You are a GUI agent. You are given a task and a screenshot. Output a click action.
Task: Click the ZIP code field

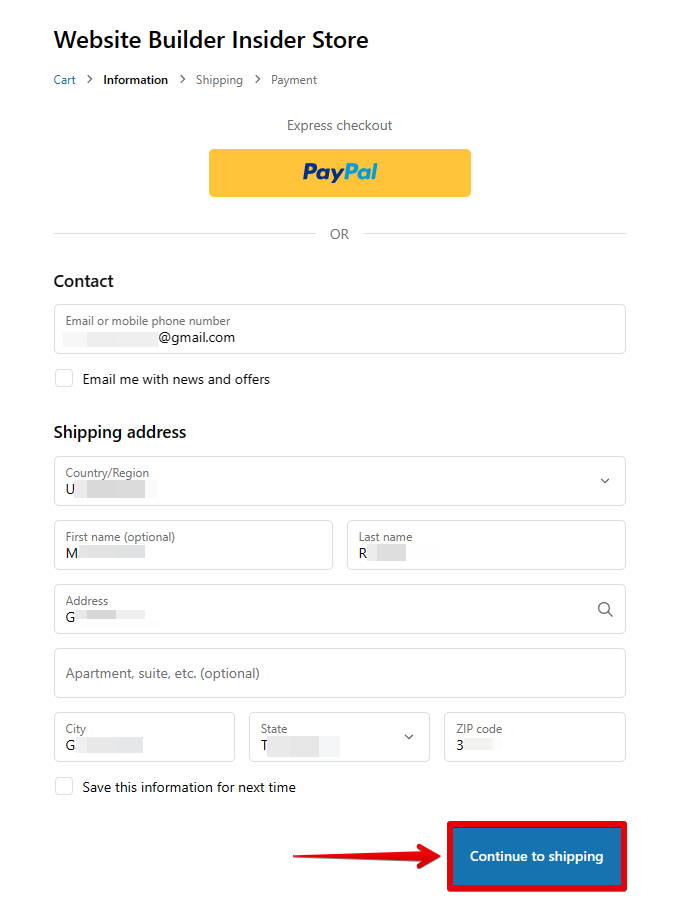tap(534, 737)
